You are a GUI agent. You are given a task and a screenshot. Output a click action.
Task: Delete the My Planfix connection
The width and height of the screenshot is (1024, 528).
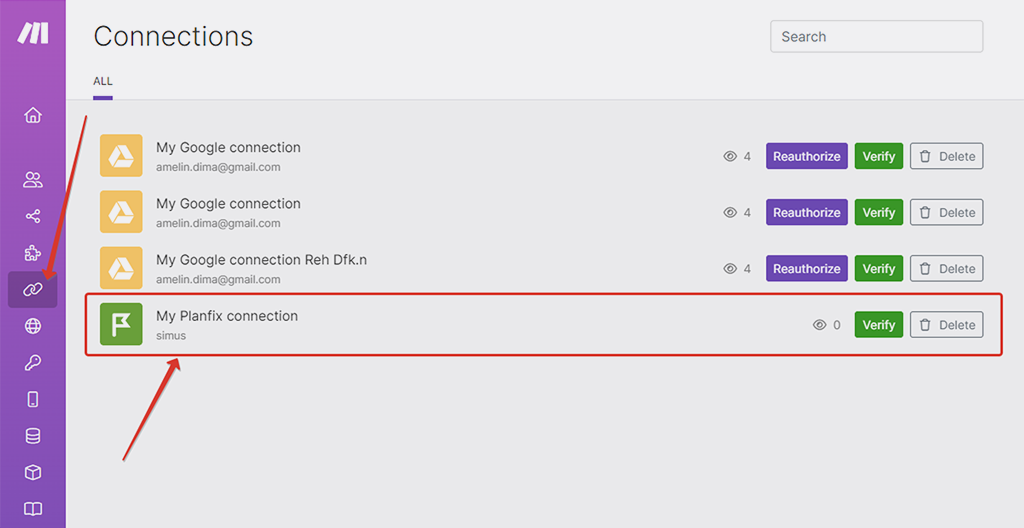[x=946, y=325]
